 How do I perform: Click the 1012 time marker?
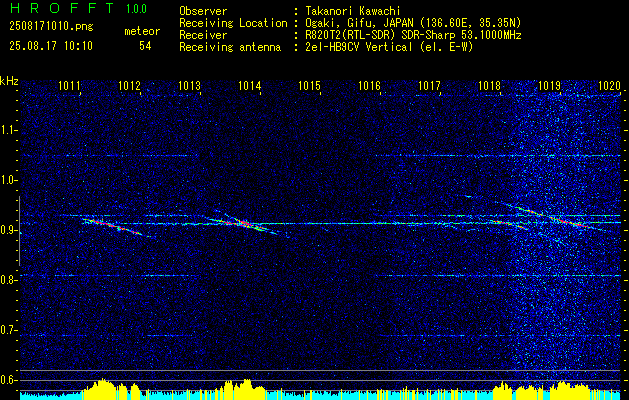[x=130, y=85]
